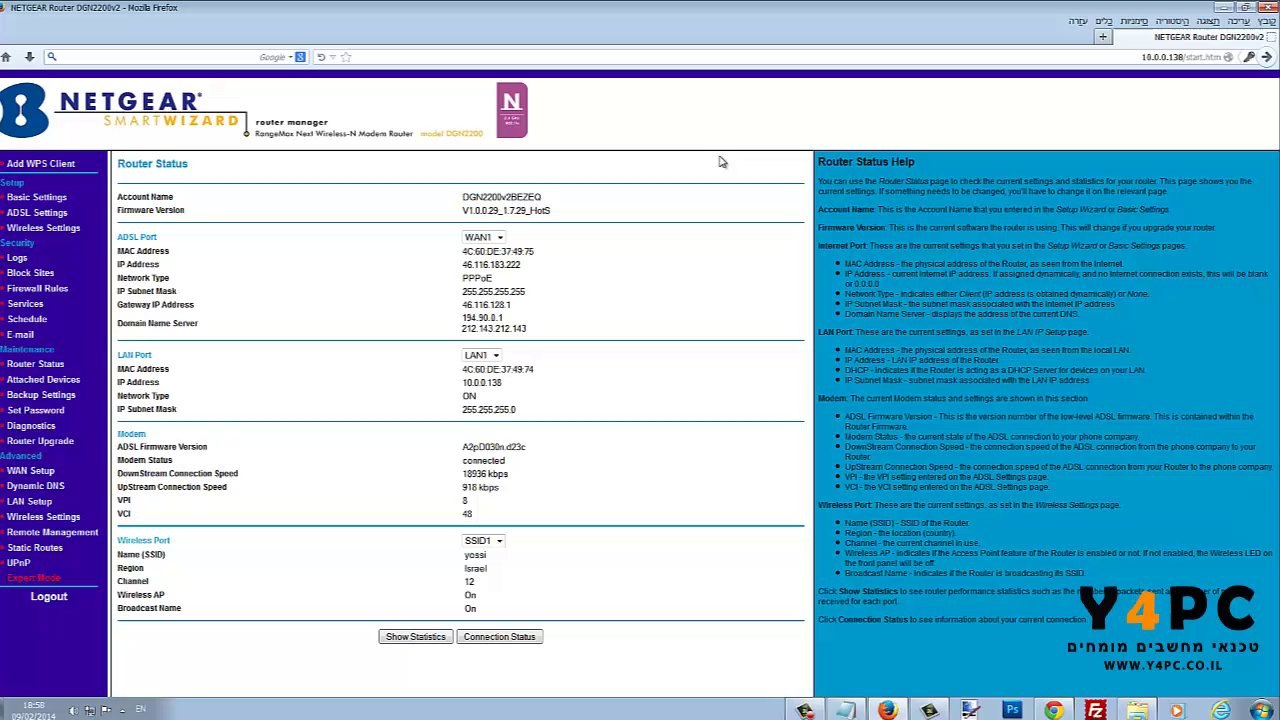Open the Firefox downloads arrow icon
1280x720 pixels.
(x=29, y=57)
